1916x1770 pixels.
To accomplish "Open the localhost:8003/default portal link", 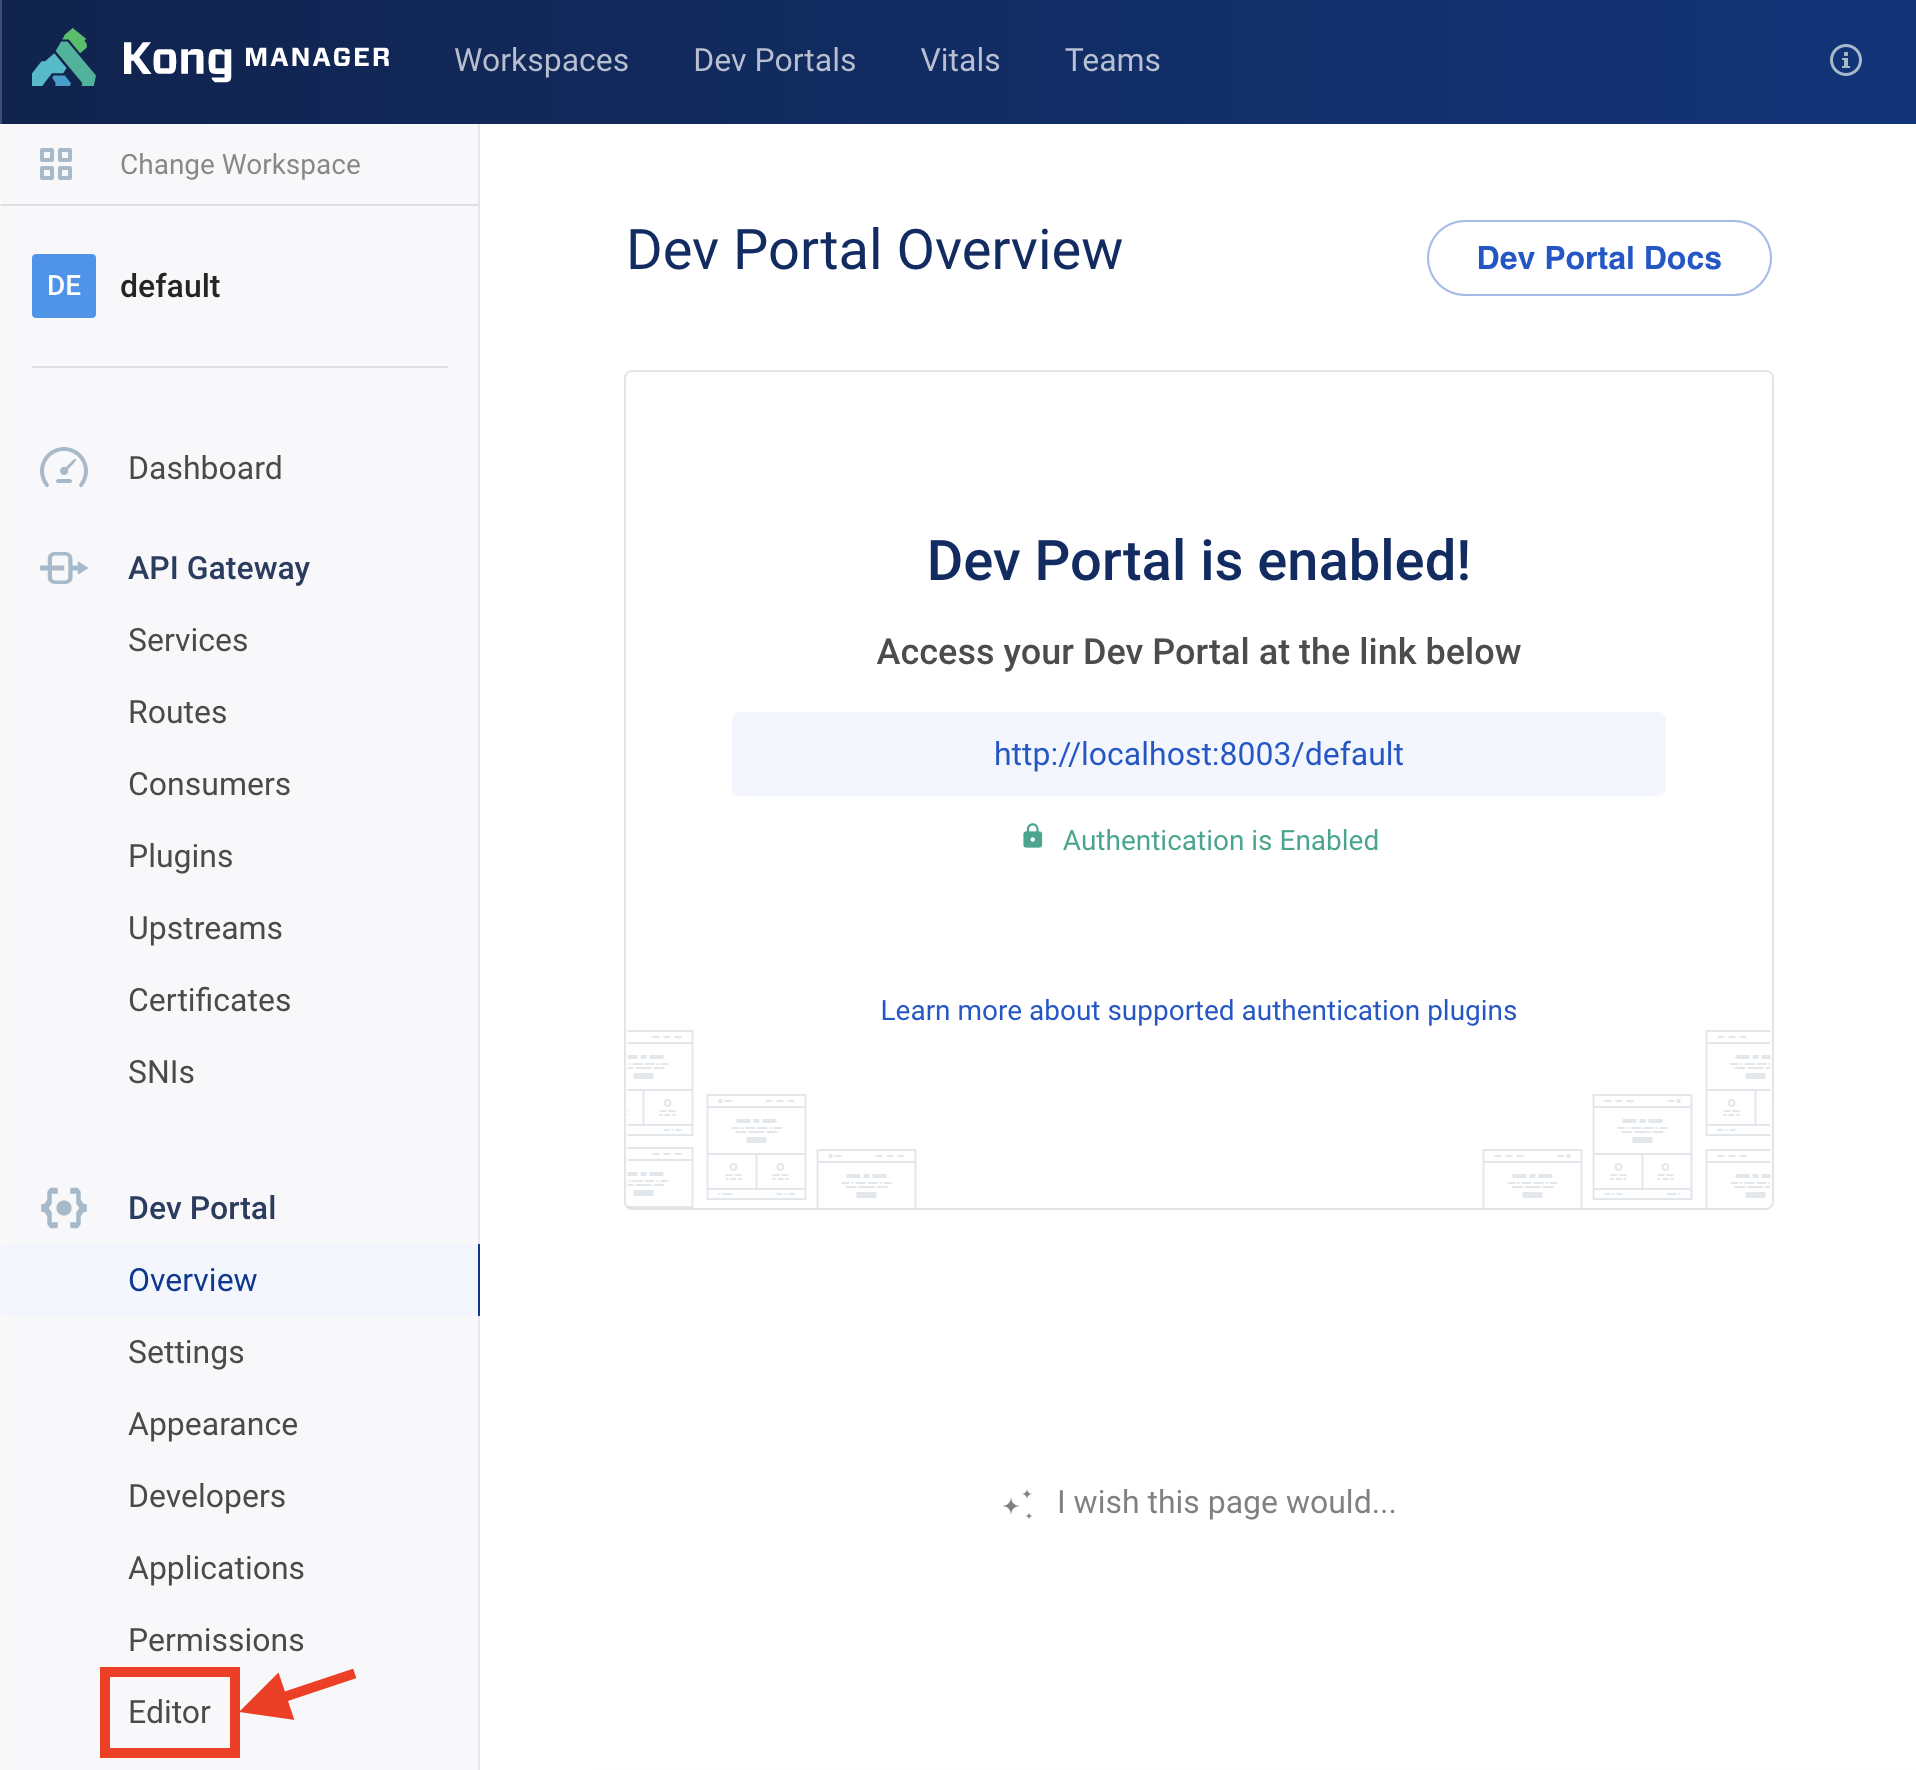I will [1198, 754].
